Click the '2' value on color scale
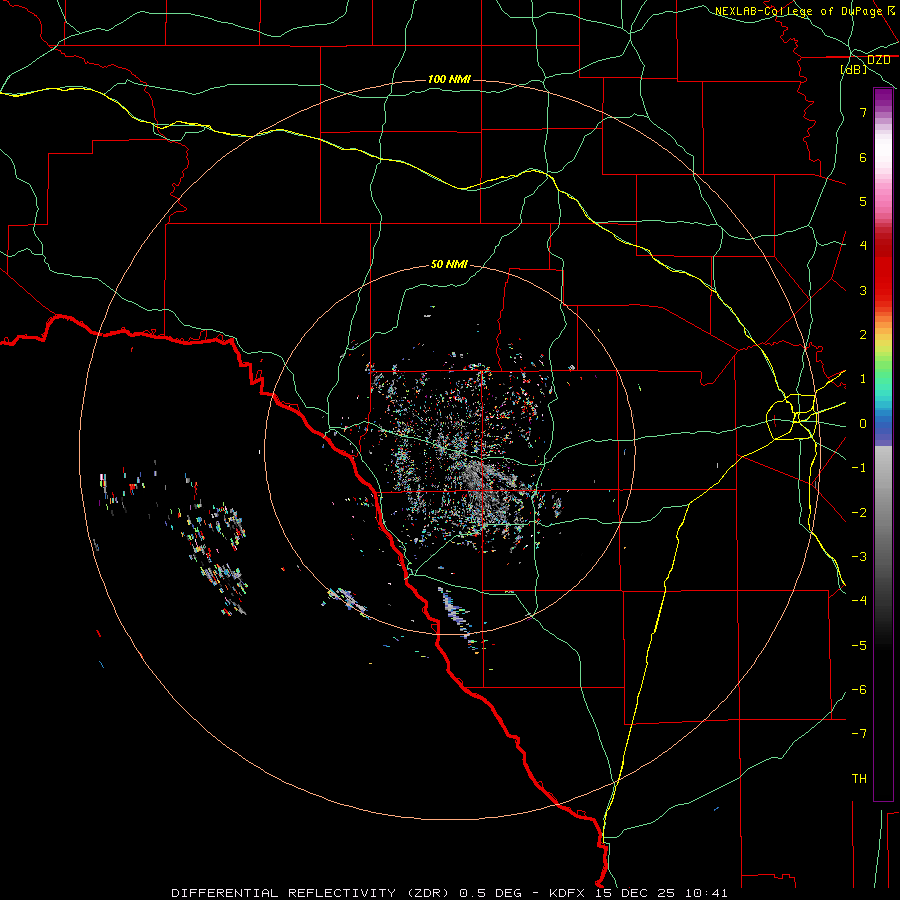 point(863,335)
